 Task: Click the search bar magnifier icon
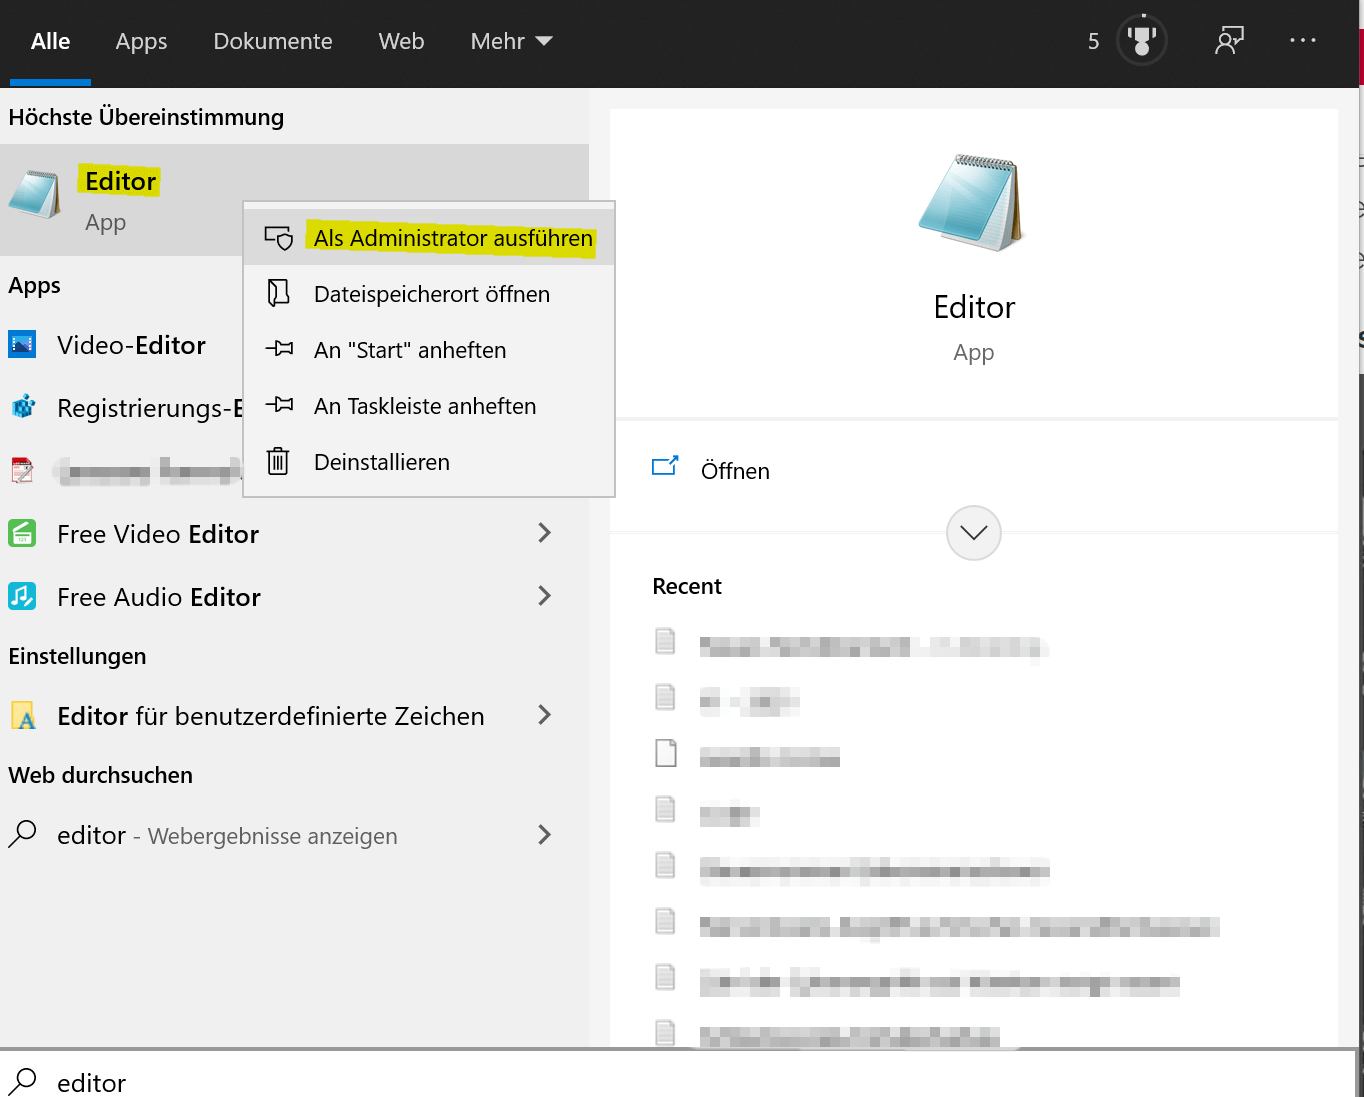(22, 1082)
